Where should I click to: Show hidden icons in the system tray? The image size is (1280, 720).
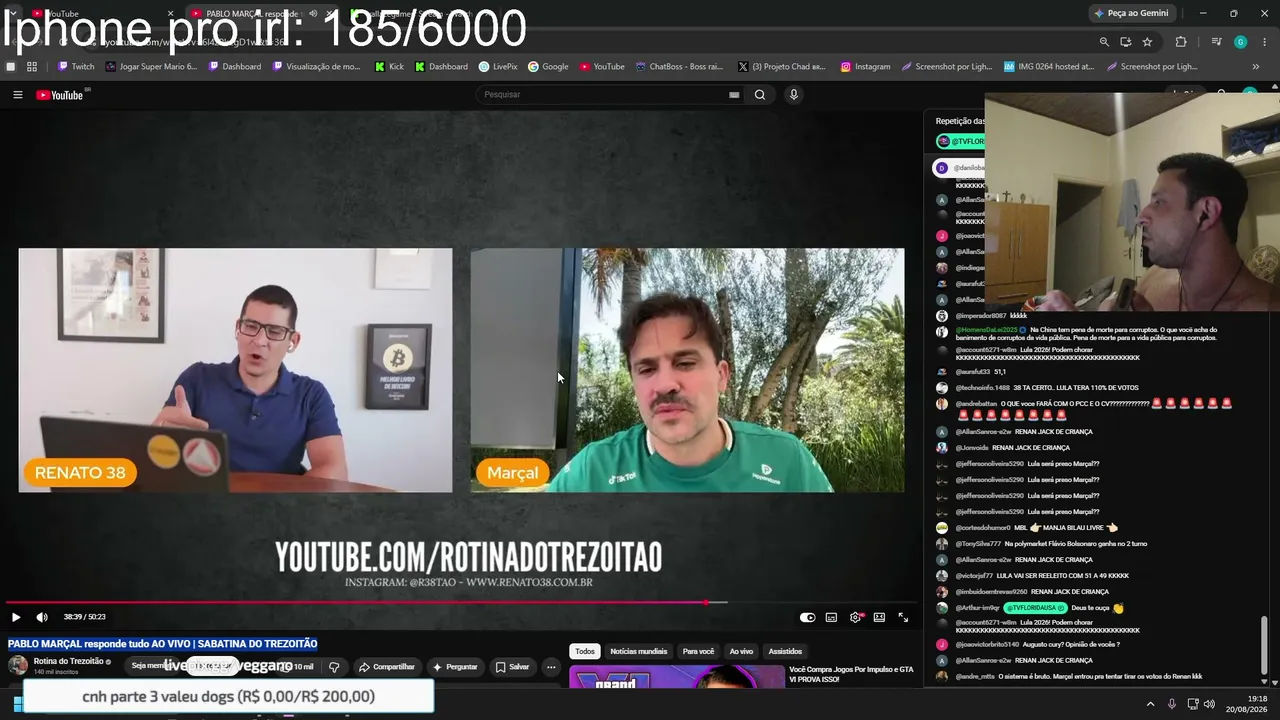[1150, 704]
